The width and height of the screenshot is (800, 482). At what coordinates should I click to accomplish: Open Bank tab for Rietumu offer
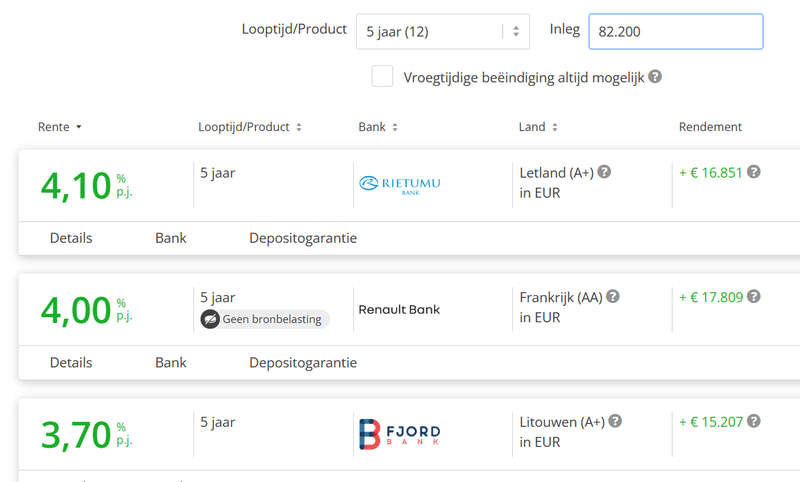(x=171, y=238)
